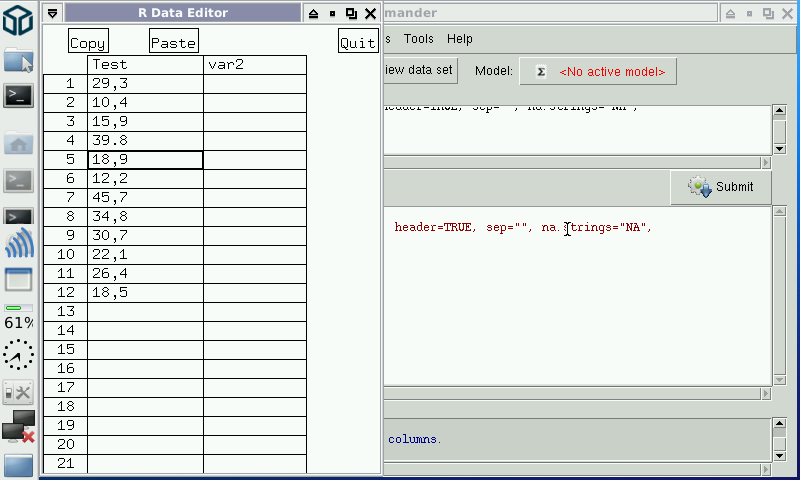
Task: Click the header=TRUE text in output
Action: (x=435, y=228)
